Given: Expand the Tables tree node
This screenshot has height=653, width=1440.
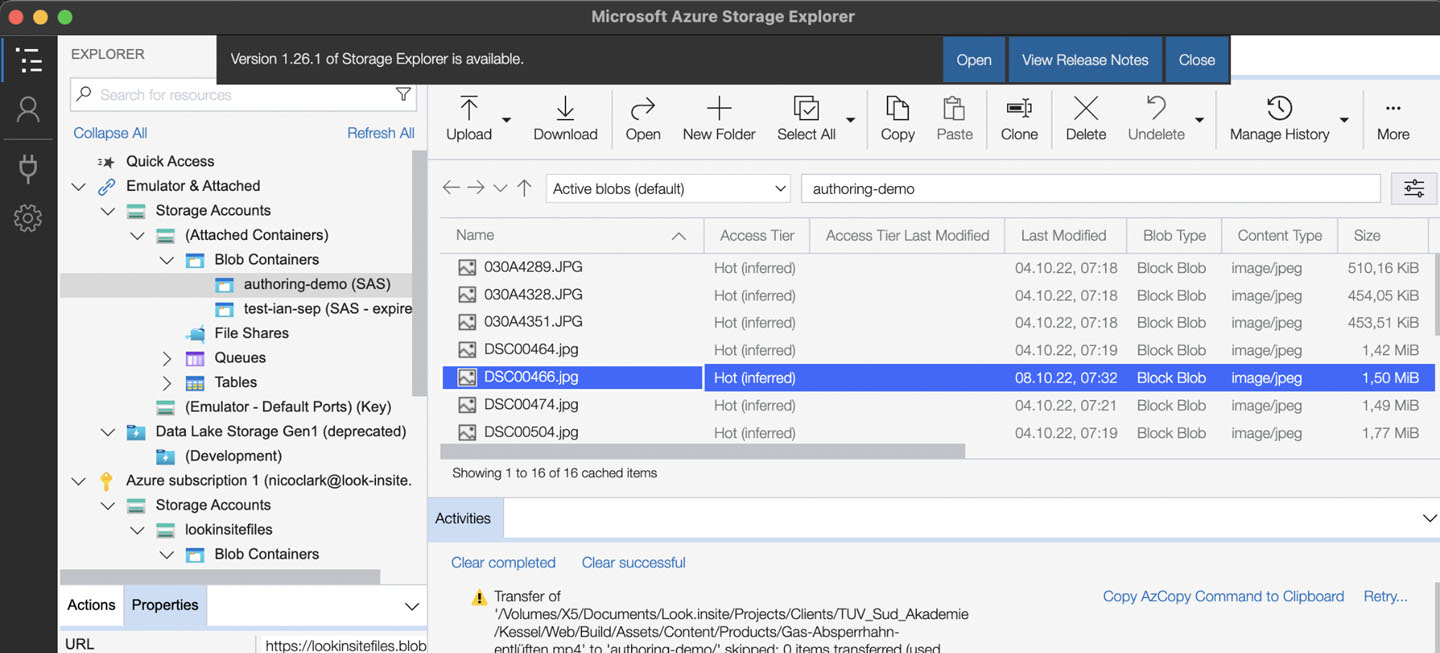Looking at the screenshot, I should pyautogui.click(x=167, y=382).
